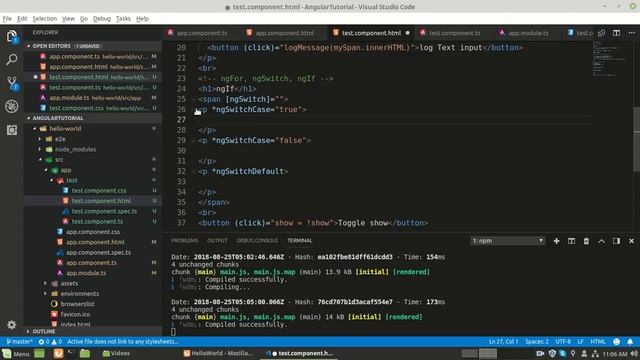
Task: Move the panel to the right
Action: (x=616, y=241)
